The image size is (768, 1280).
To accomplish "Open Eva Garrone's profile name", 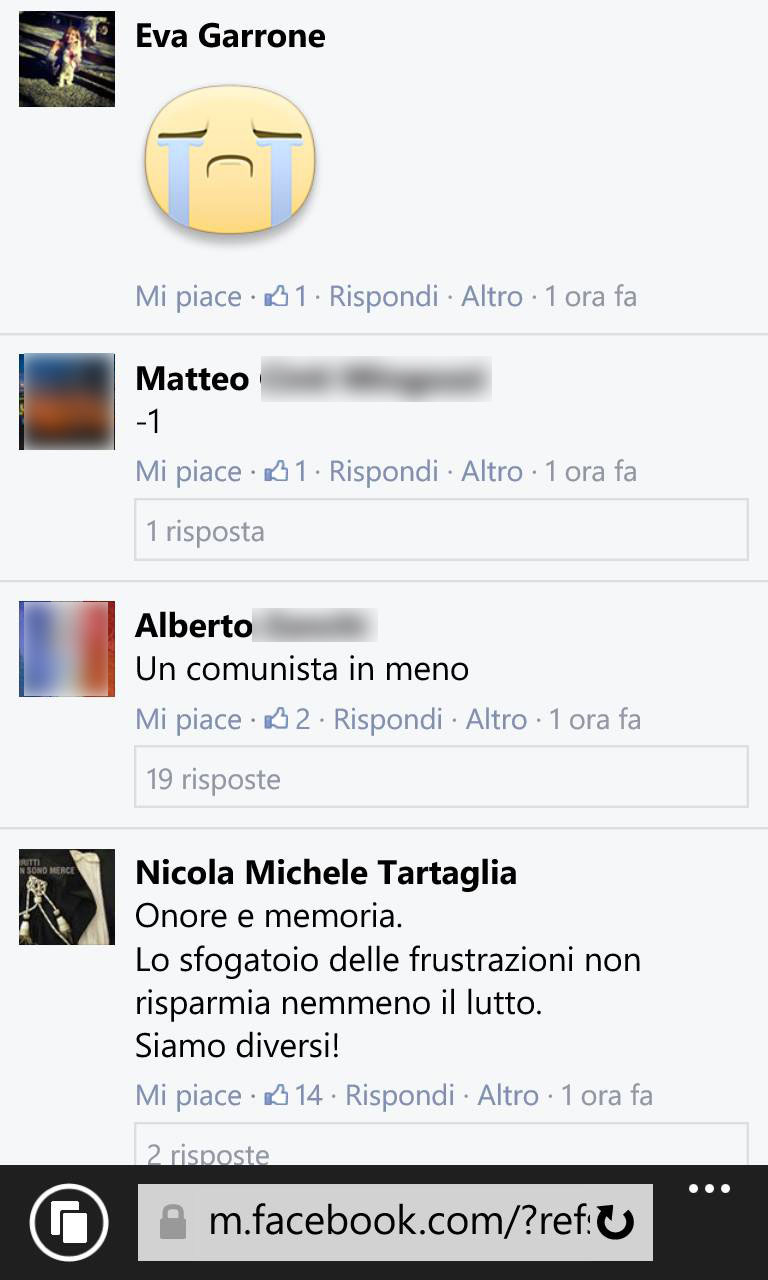I will [230, 36].
